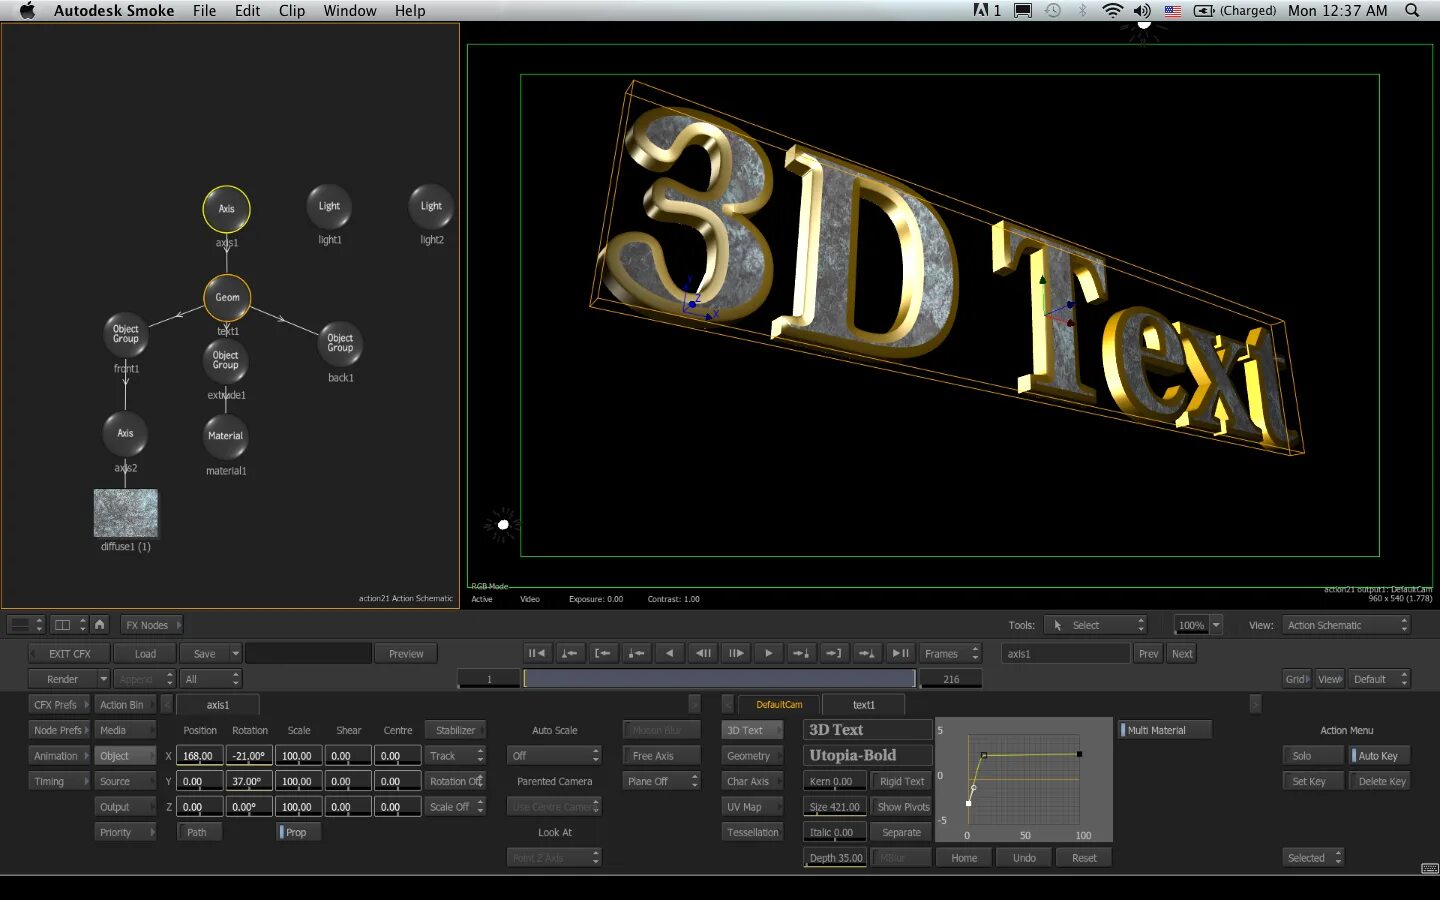Click the home icon beside FX Nodes
Image resolution: width=1440 pixels, height=900 pixels.
100,625
